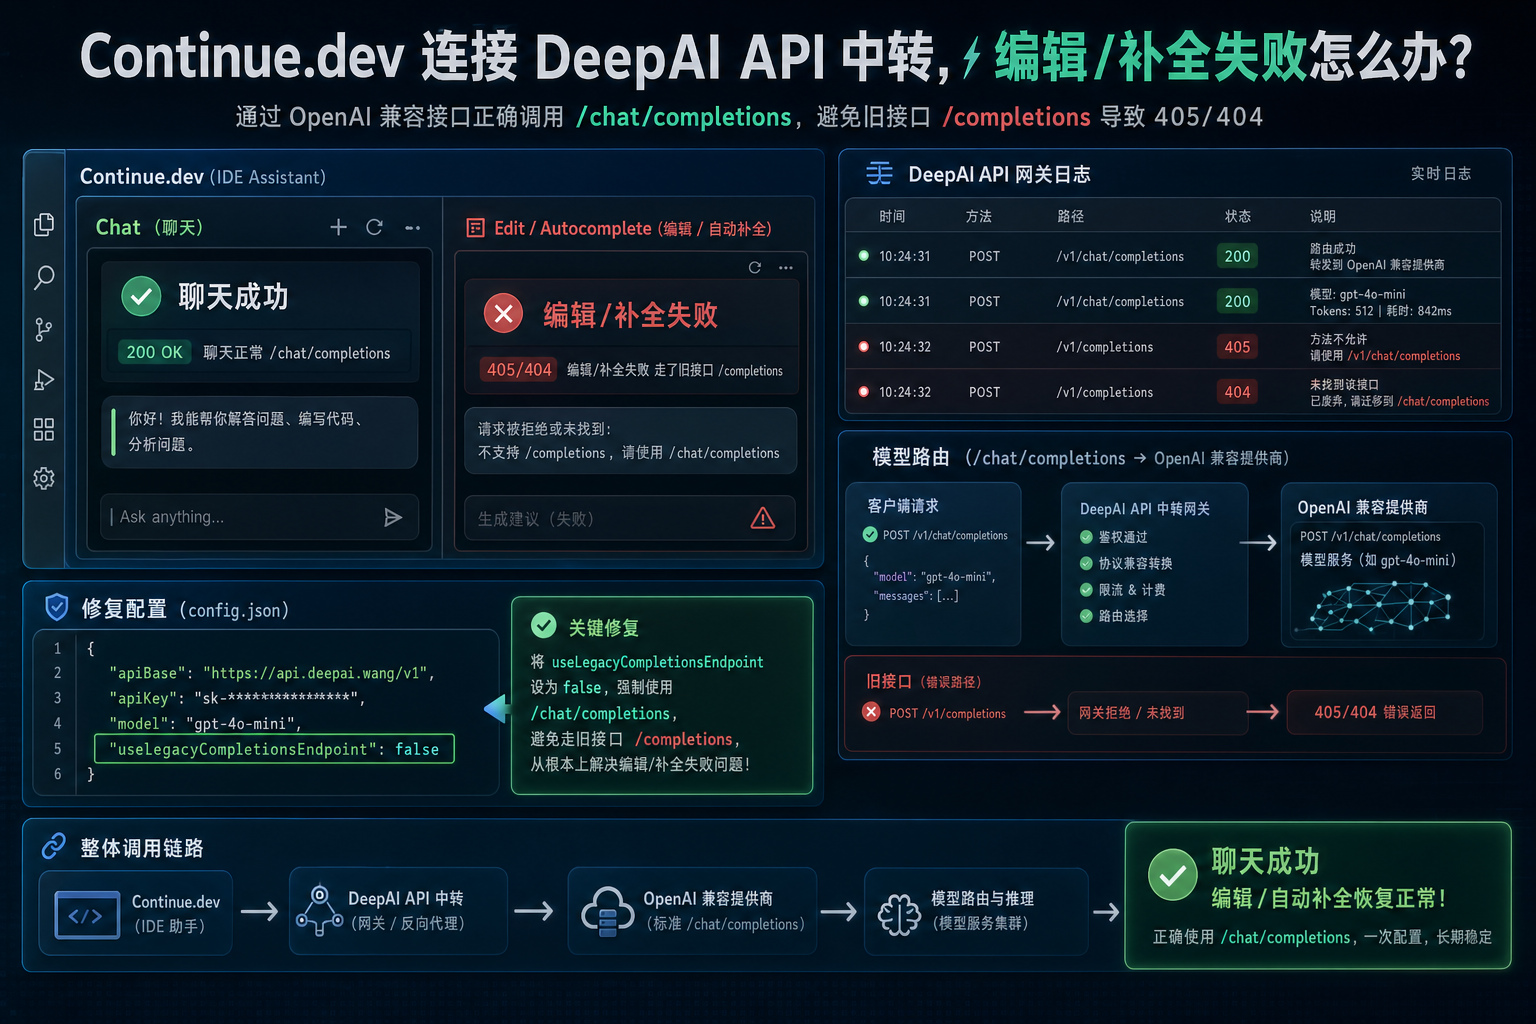The width and height of the screenshot is (1536, 1024).
Task: Open the Explorer files icon in sidebar
Action: (x=44, y=225)
